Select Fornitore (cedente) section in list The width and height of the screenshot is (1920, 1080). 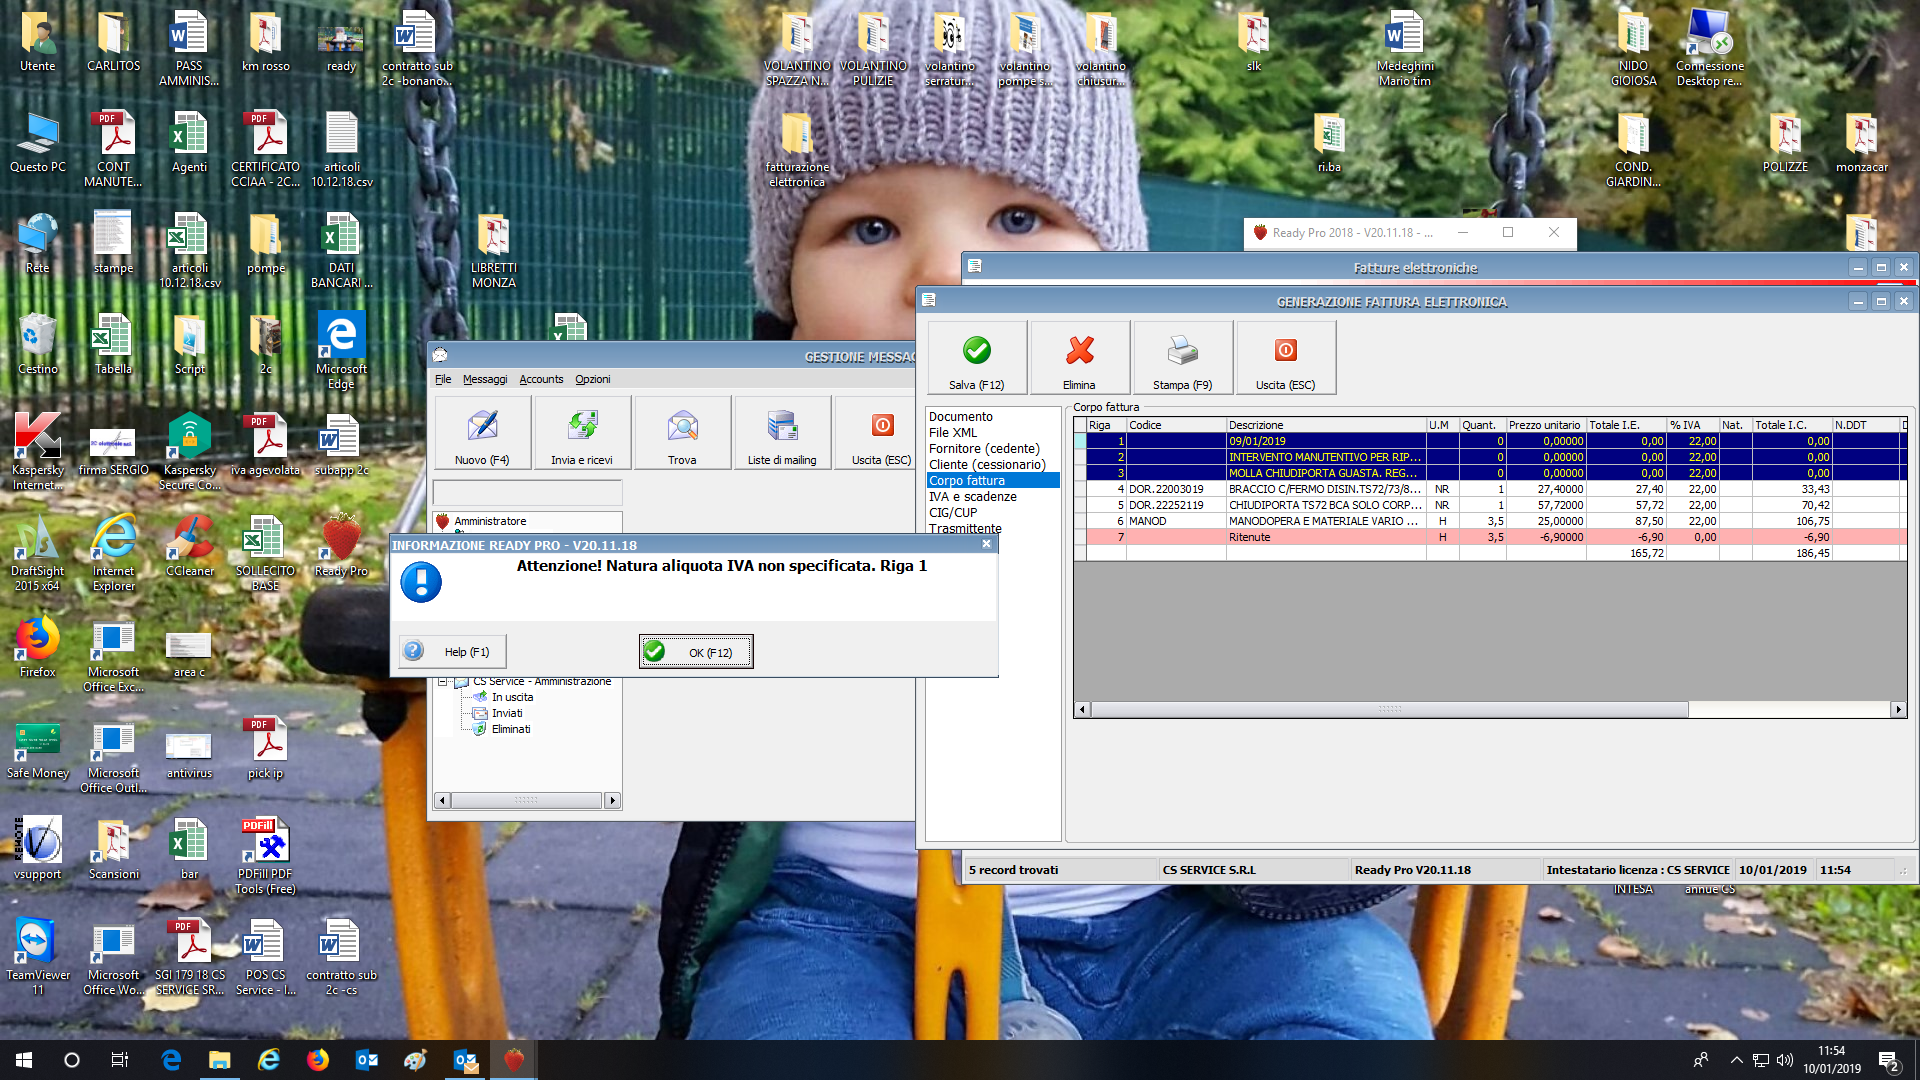(x=984, y=449)
